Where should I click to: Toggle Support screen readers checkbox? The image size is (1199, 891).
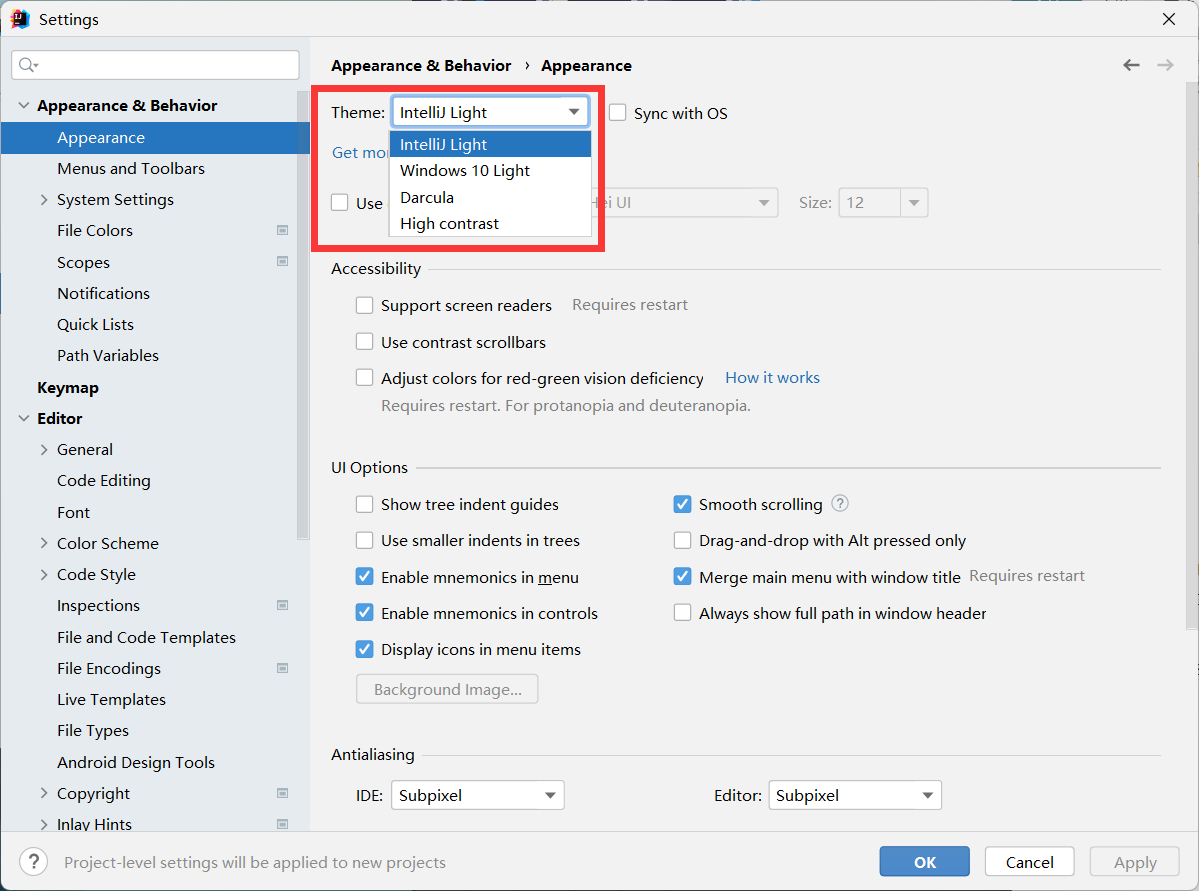pyautogui.click(x=365, y=306)
